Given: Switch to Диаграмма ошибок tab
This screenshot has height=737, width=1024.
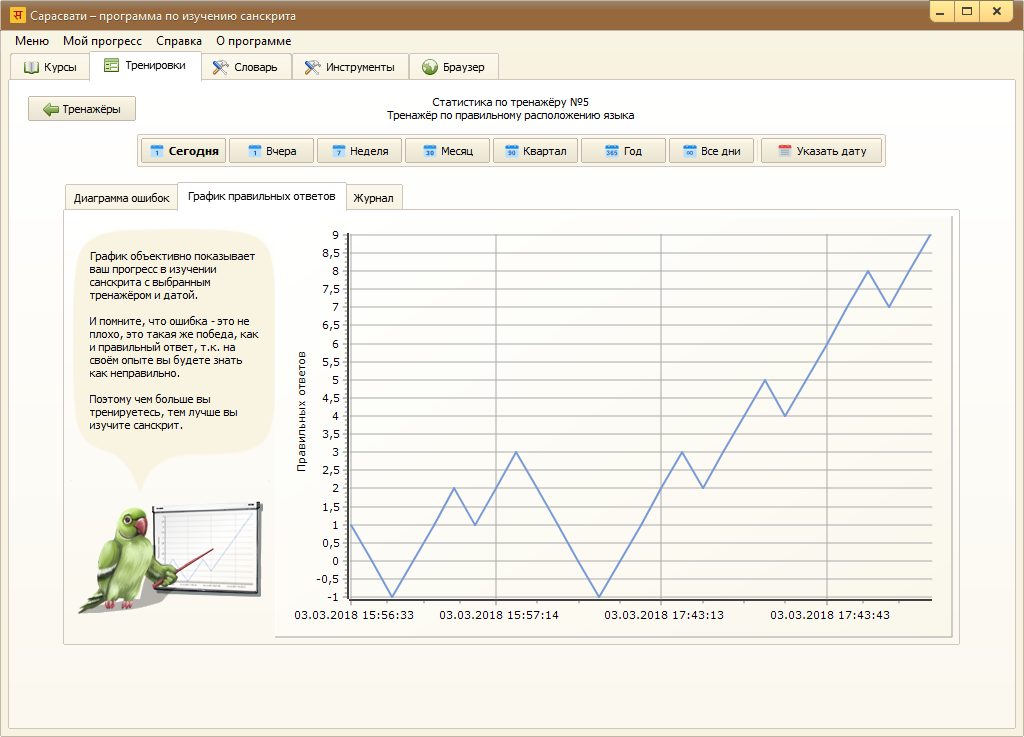Looking at the screenshot, I should coord(121,198).
